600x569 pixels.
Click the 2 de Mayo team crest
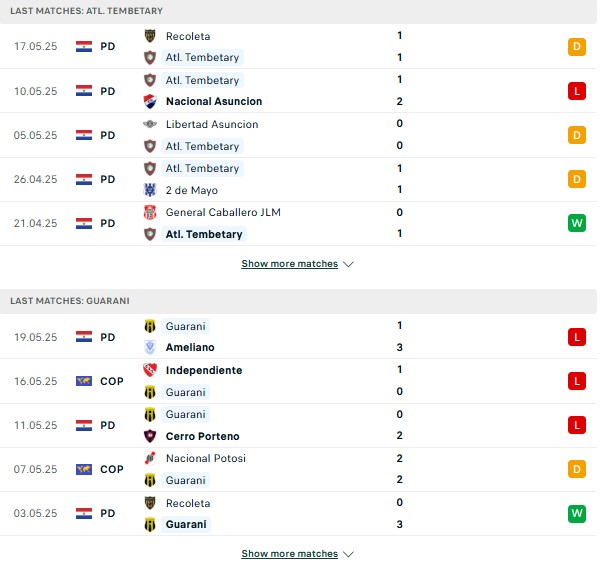tap(150, 190)
